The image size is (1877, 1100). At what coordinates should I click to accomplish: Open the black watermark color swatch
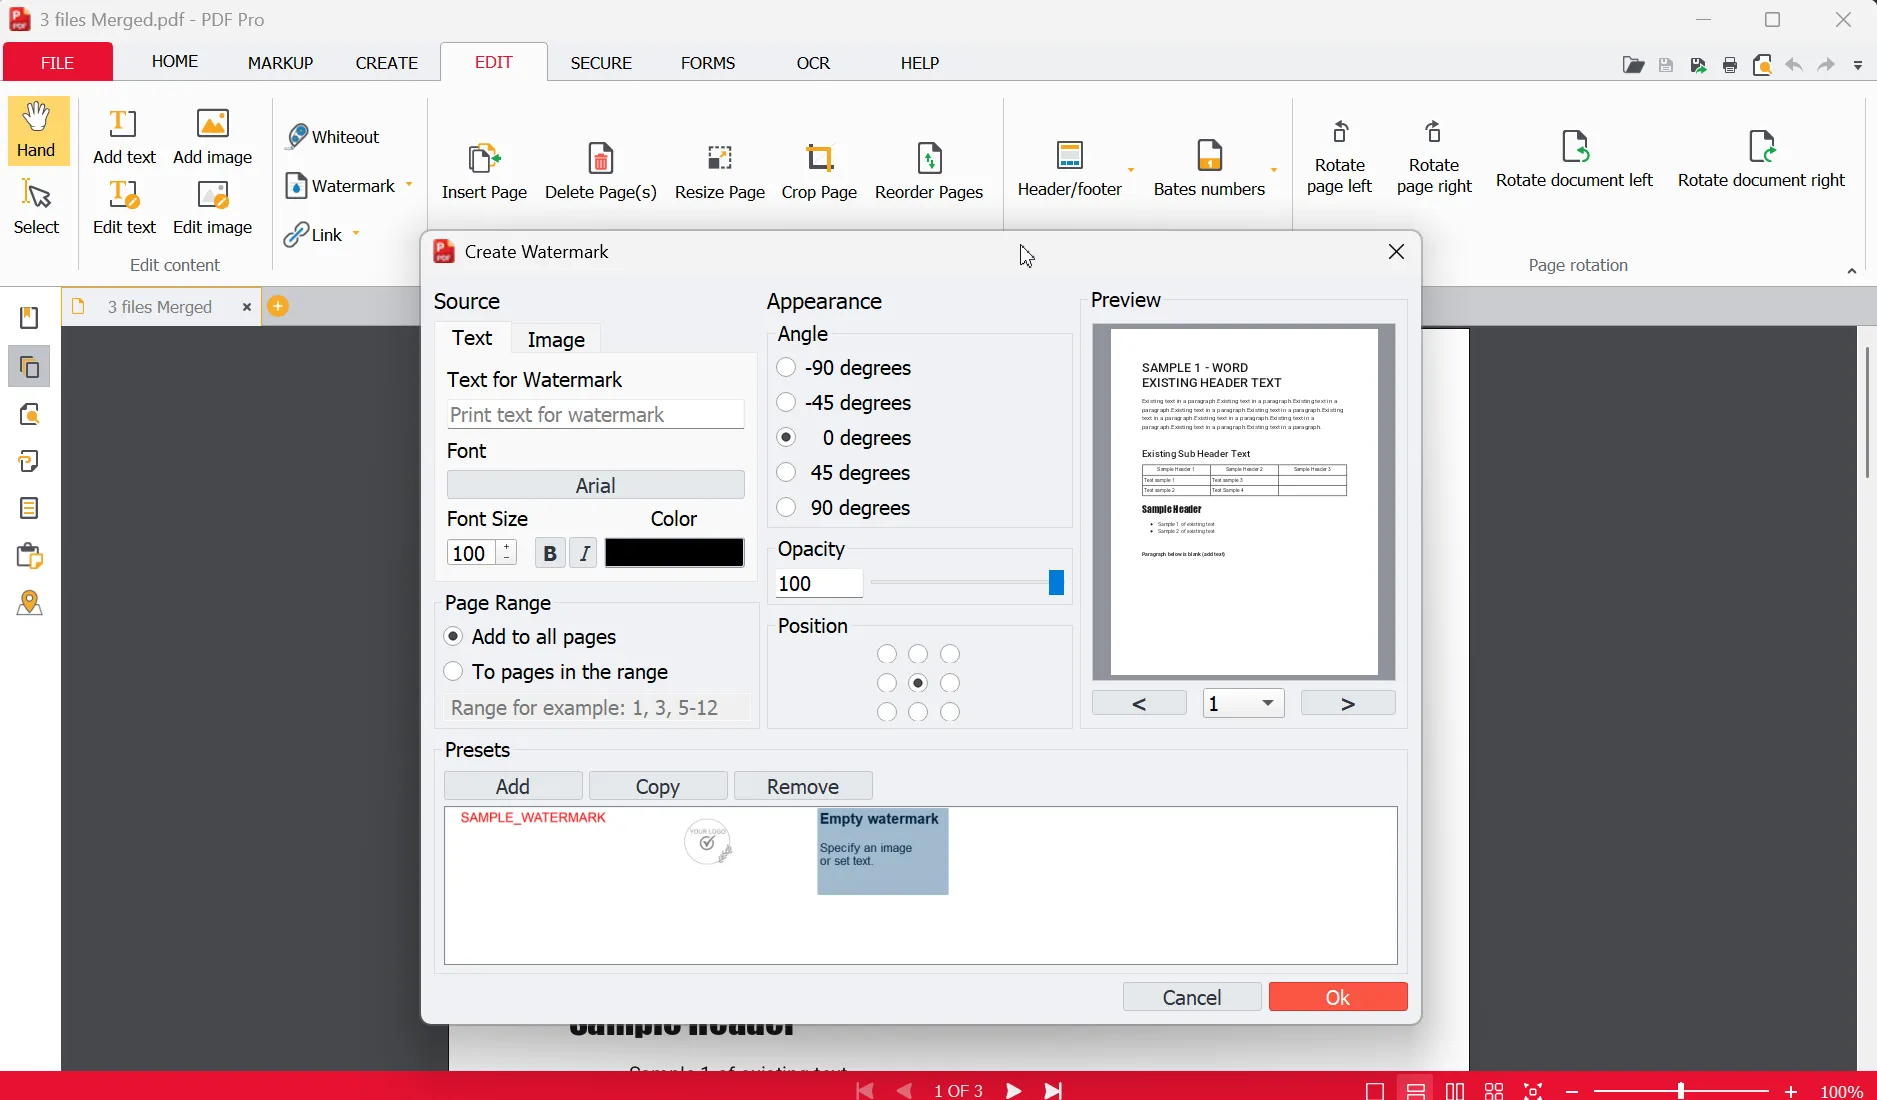coord(675,553)
